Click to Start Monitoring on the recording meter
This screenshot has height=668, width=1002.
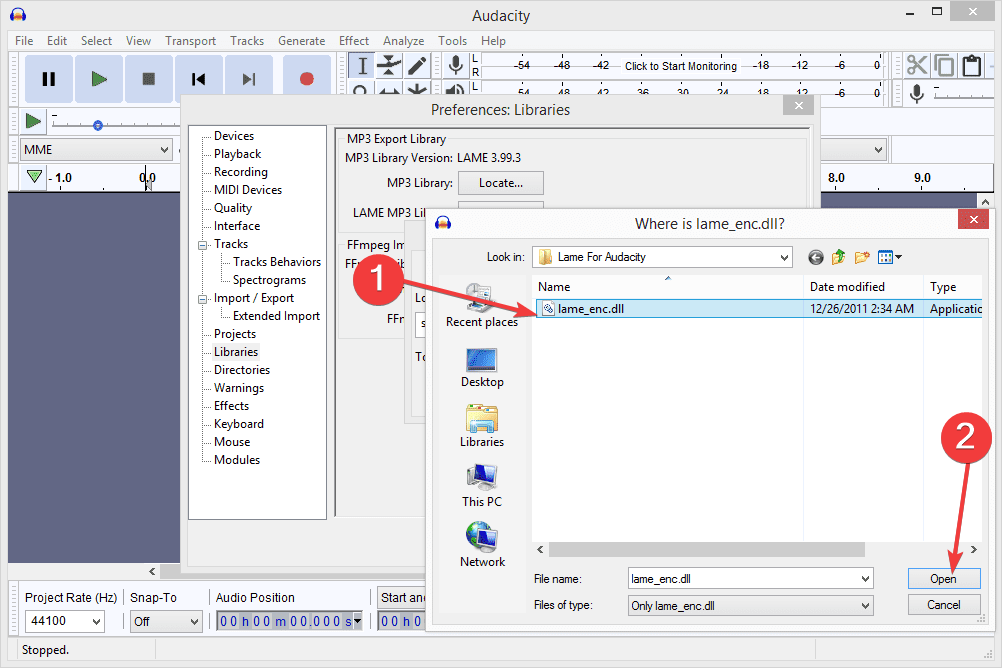tap(680, 66)
